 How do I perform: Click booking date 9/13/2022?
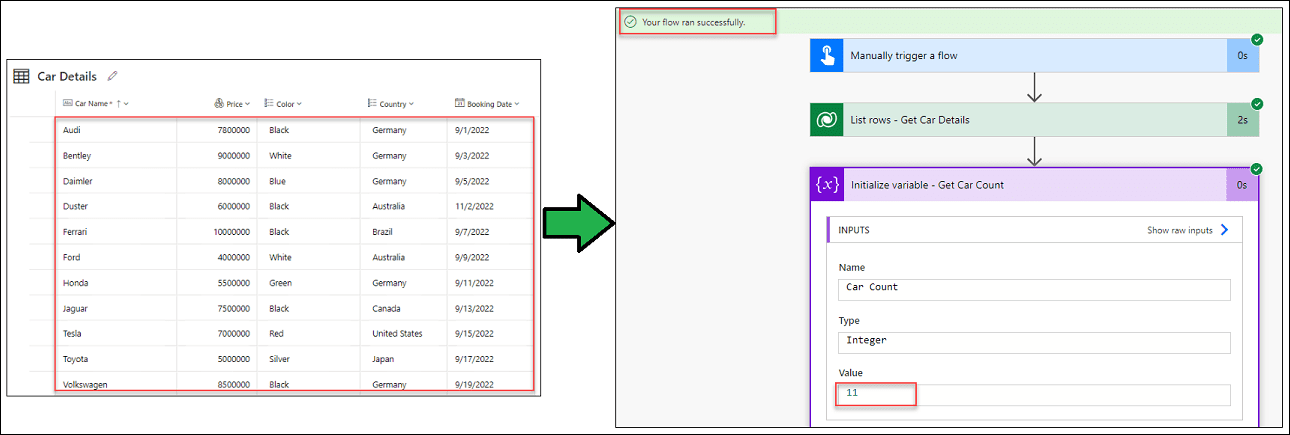click(475, 308)
